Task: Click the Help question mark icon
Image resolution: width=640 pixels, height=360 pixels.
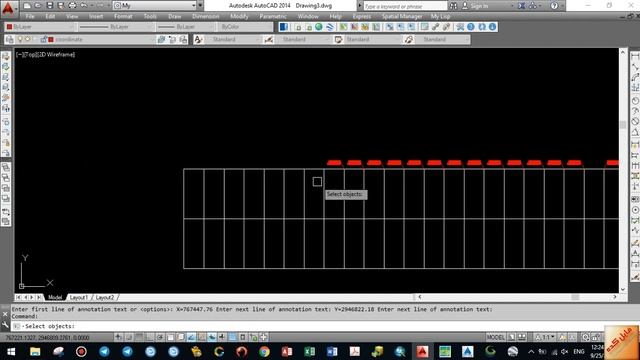Action: [554, 6]
